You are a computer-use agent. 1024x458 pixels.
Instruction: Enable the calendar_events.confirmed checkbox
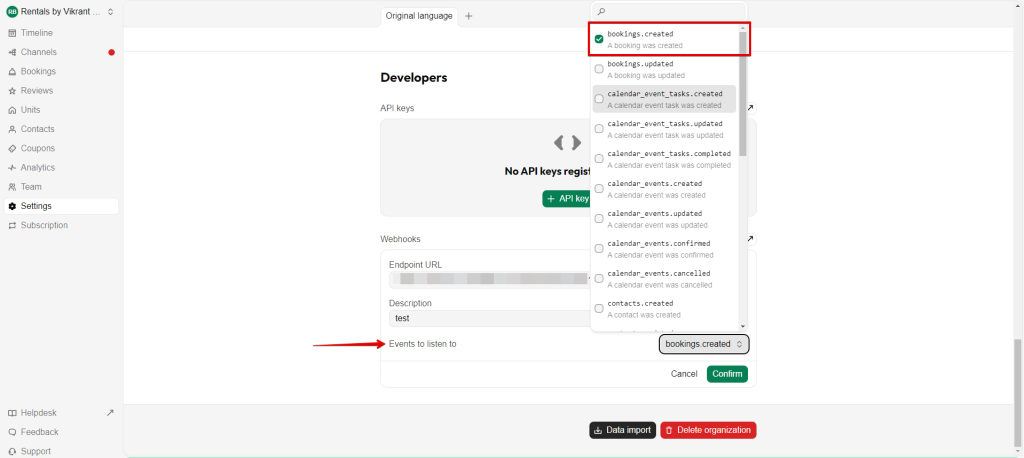[x=599, y=248]
